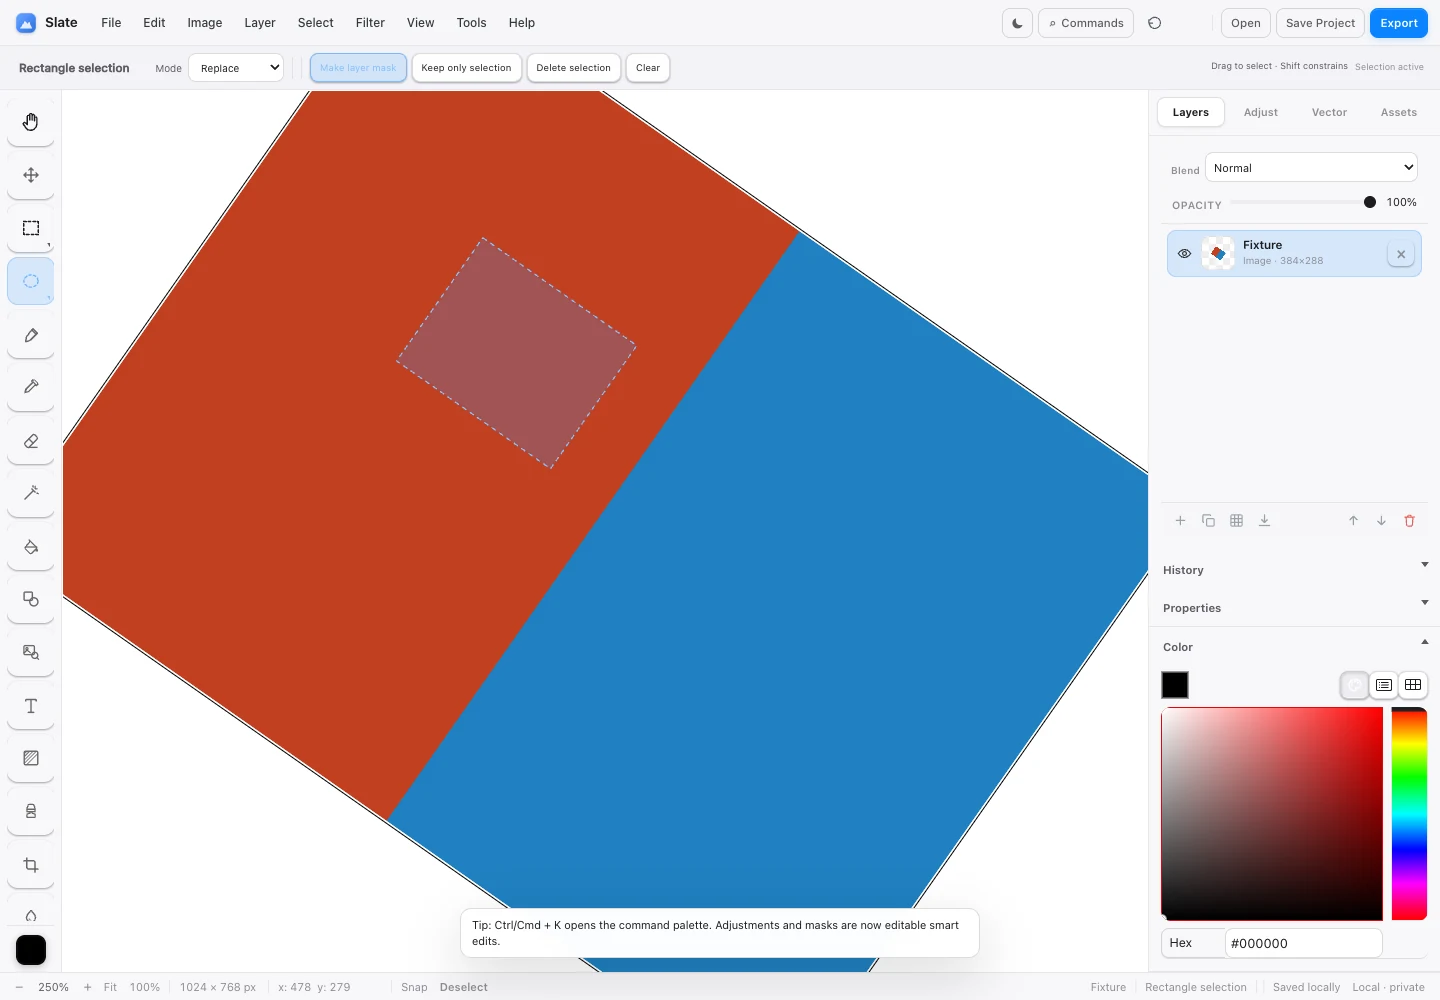
Task: Open the Select menu
Action: click(315, 23)
